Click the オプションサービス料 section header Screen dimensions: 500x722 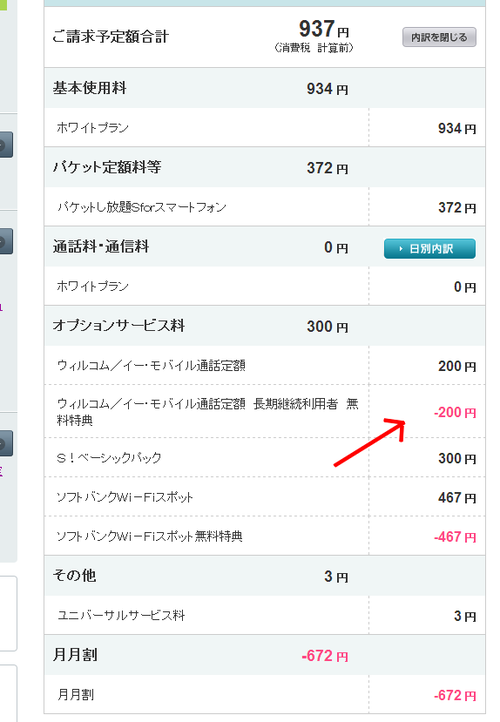point(265,326)
